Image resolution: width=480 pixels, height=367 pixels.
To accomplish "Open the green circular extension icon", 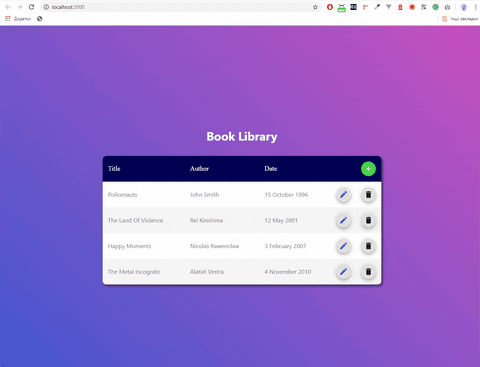I will pyautogui.click(x=435, y=7).
